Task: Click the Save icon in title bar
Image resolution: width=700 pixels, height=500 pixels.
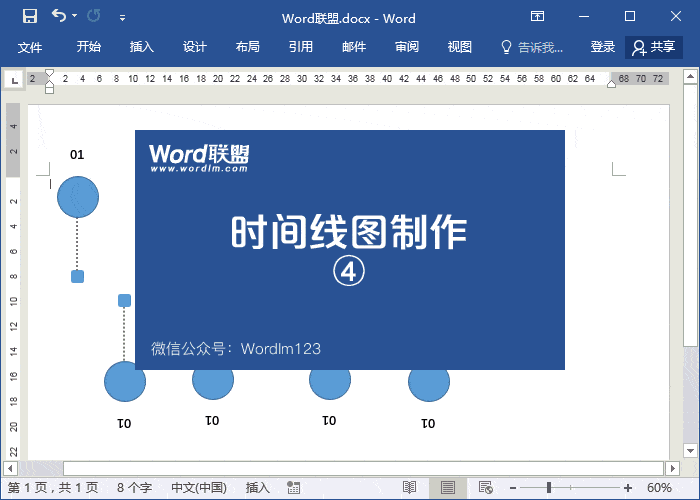Action: pos(30,17)
